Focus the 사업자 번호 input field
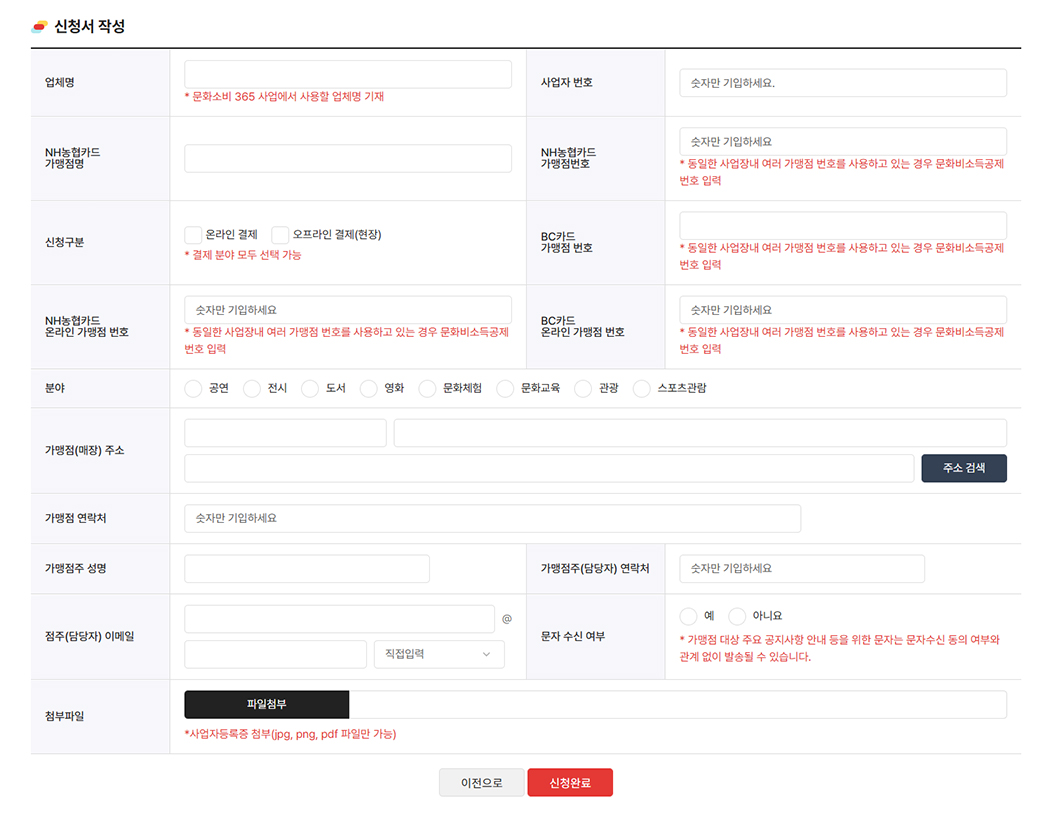The image size is (1052, 818). point(842,83)
